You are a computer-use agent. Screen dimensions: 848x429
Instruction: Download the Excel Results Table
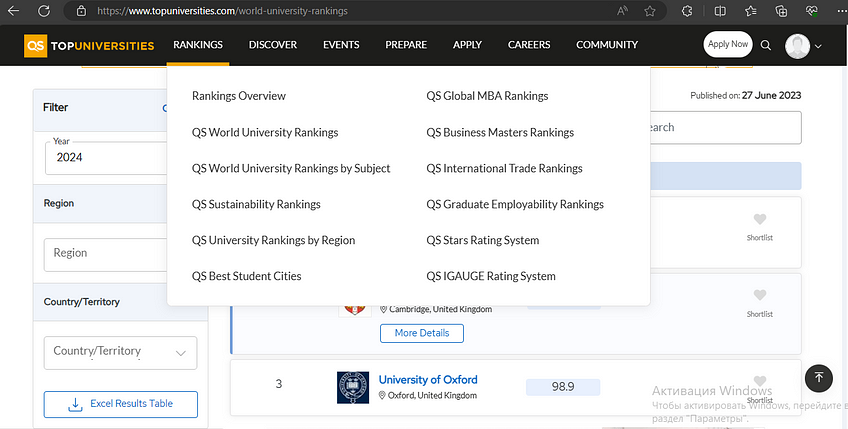[x=121, y=404]
